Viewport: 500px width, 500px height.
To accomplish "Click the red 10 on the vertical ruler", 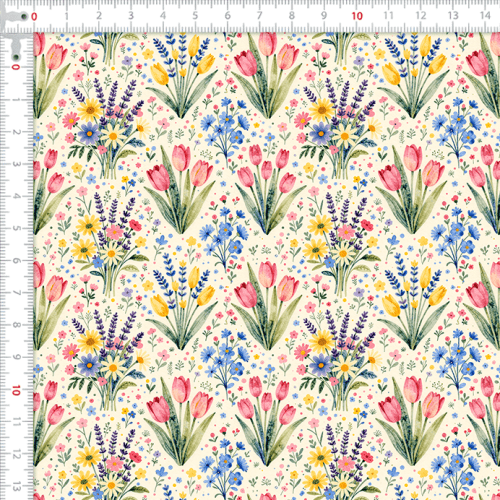I will (x=16, y=390).
